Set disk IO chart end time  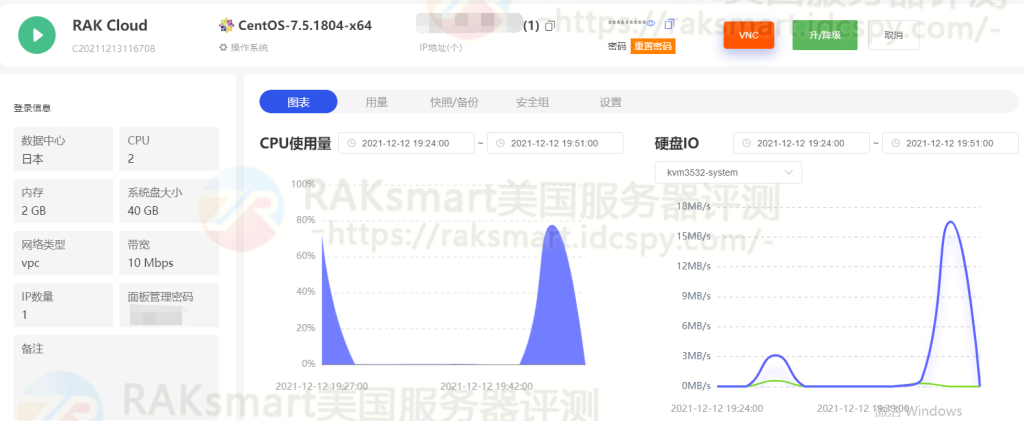[950, 143]
